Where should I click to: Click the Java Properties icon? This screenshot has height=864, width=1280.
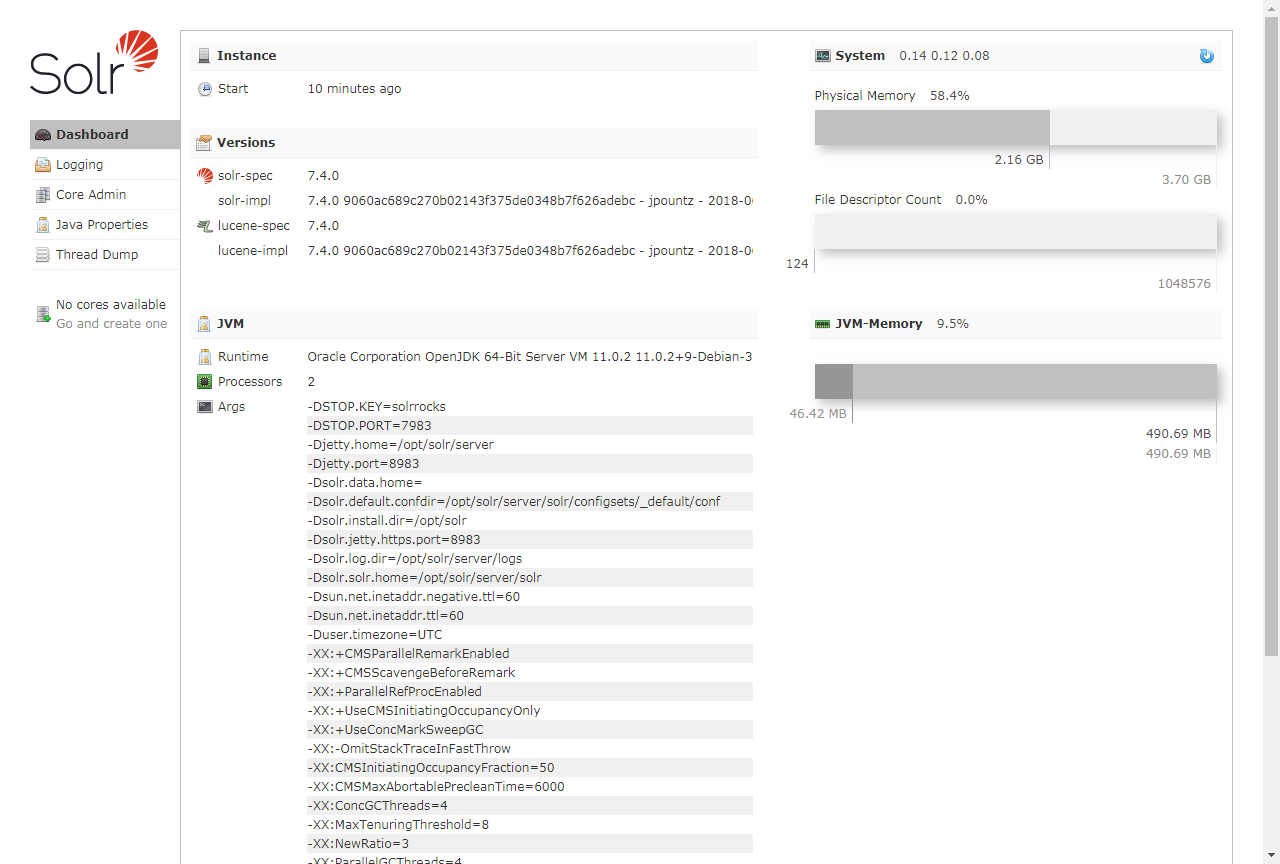[x=43, y=225]
